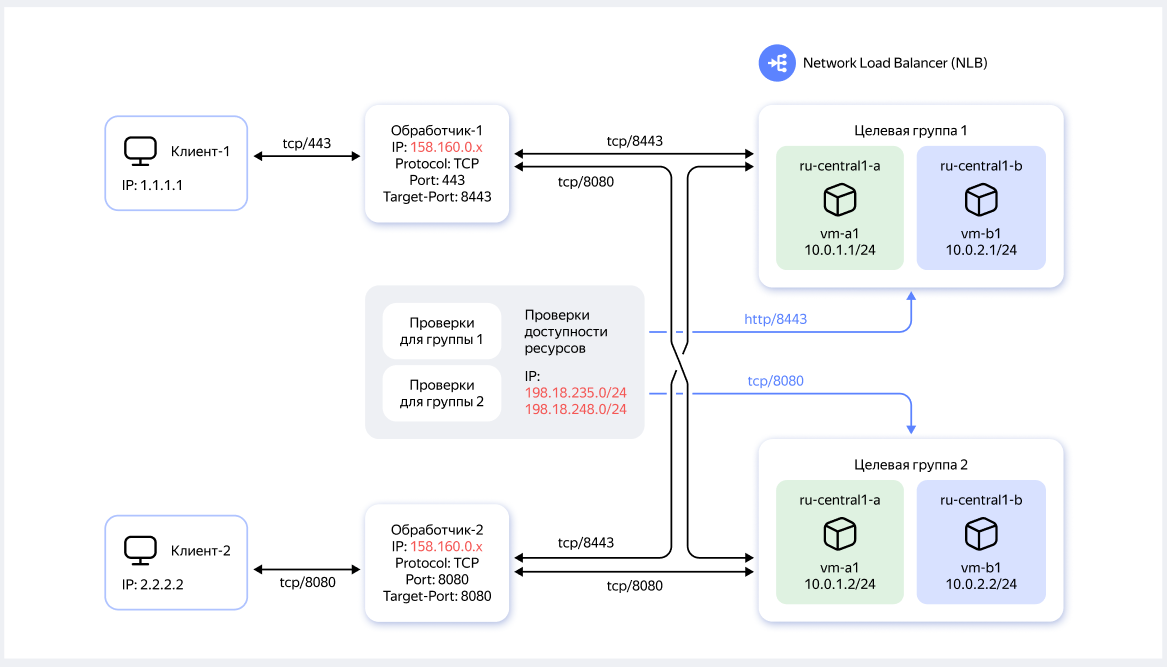Click ru-central1-a label in Целевая группа 1
This screenshot has height=667, width=1167.
(x=840, y=166)
